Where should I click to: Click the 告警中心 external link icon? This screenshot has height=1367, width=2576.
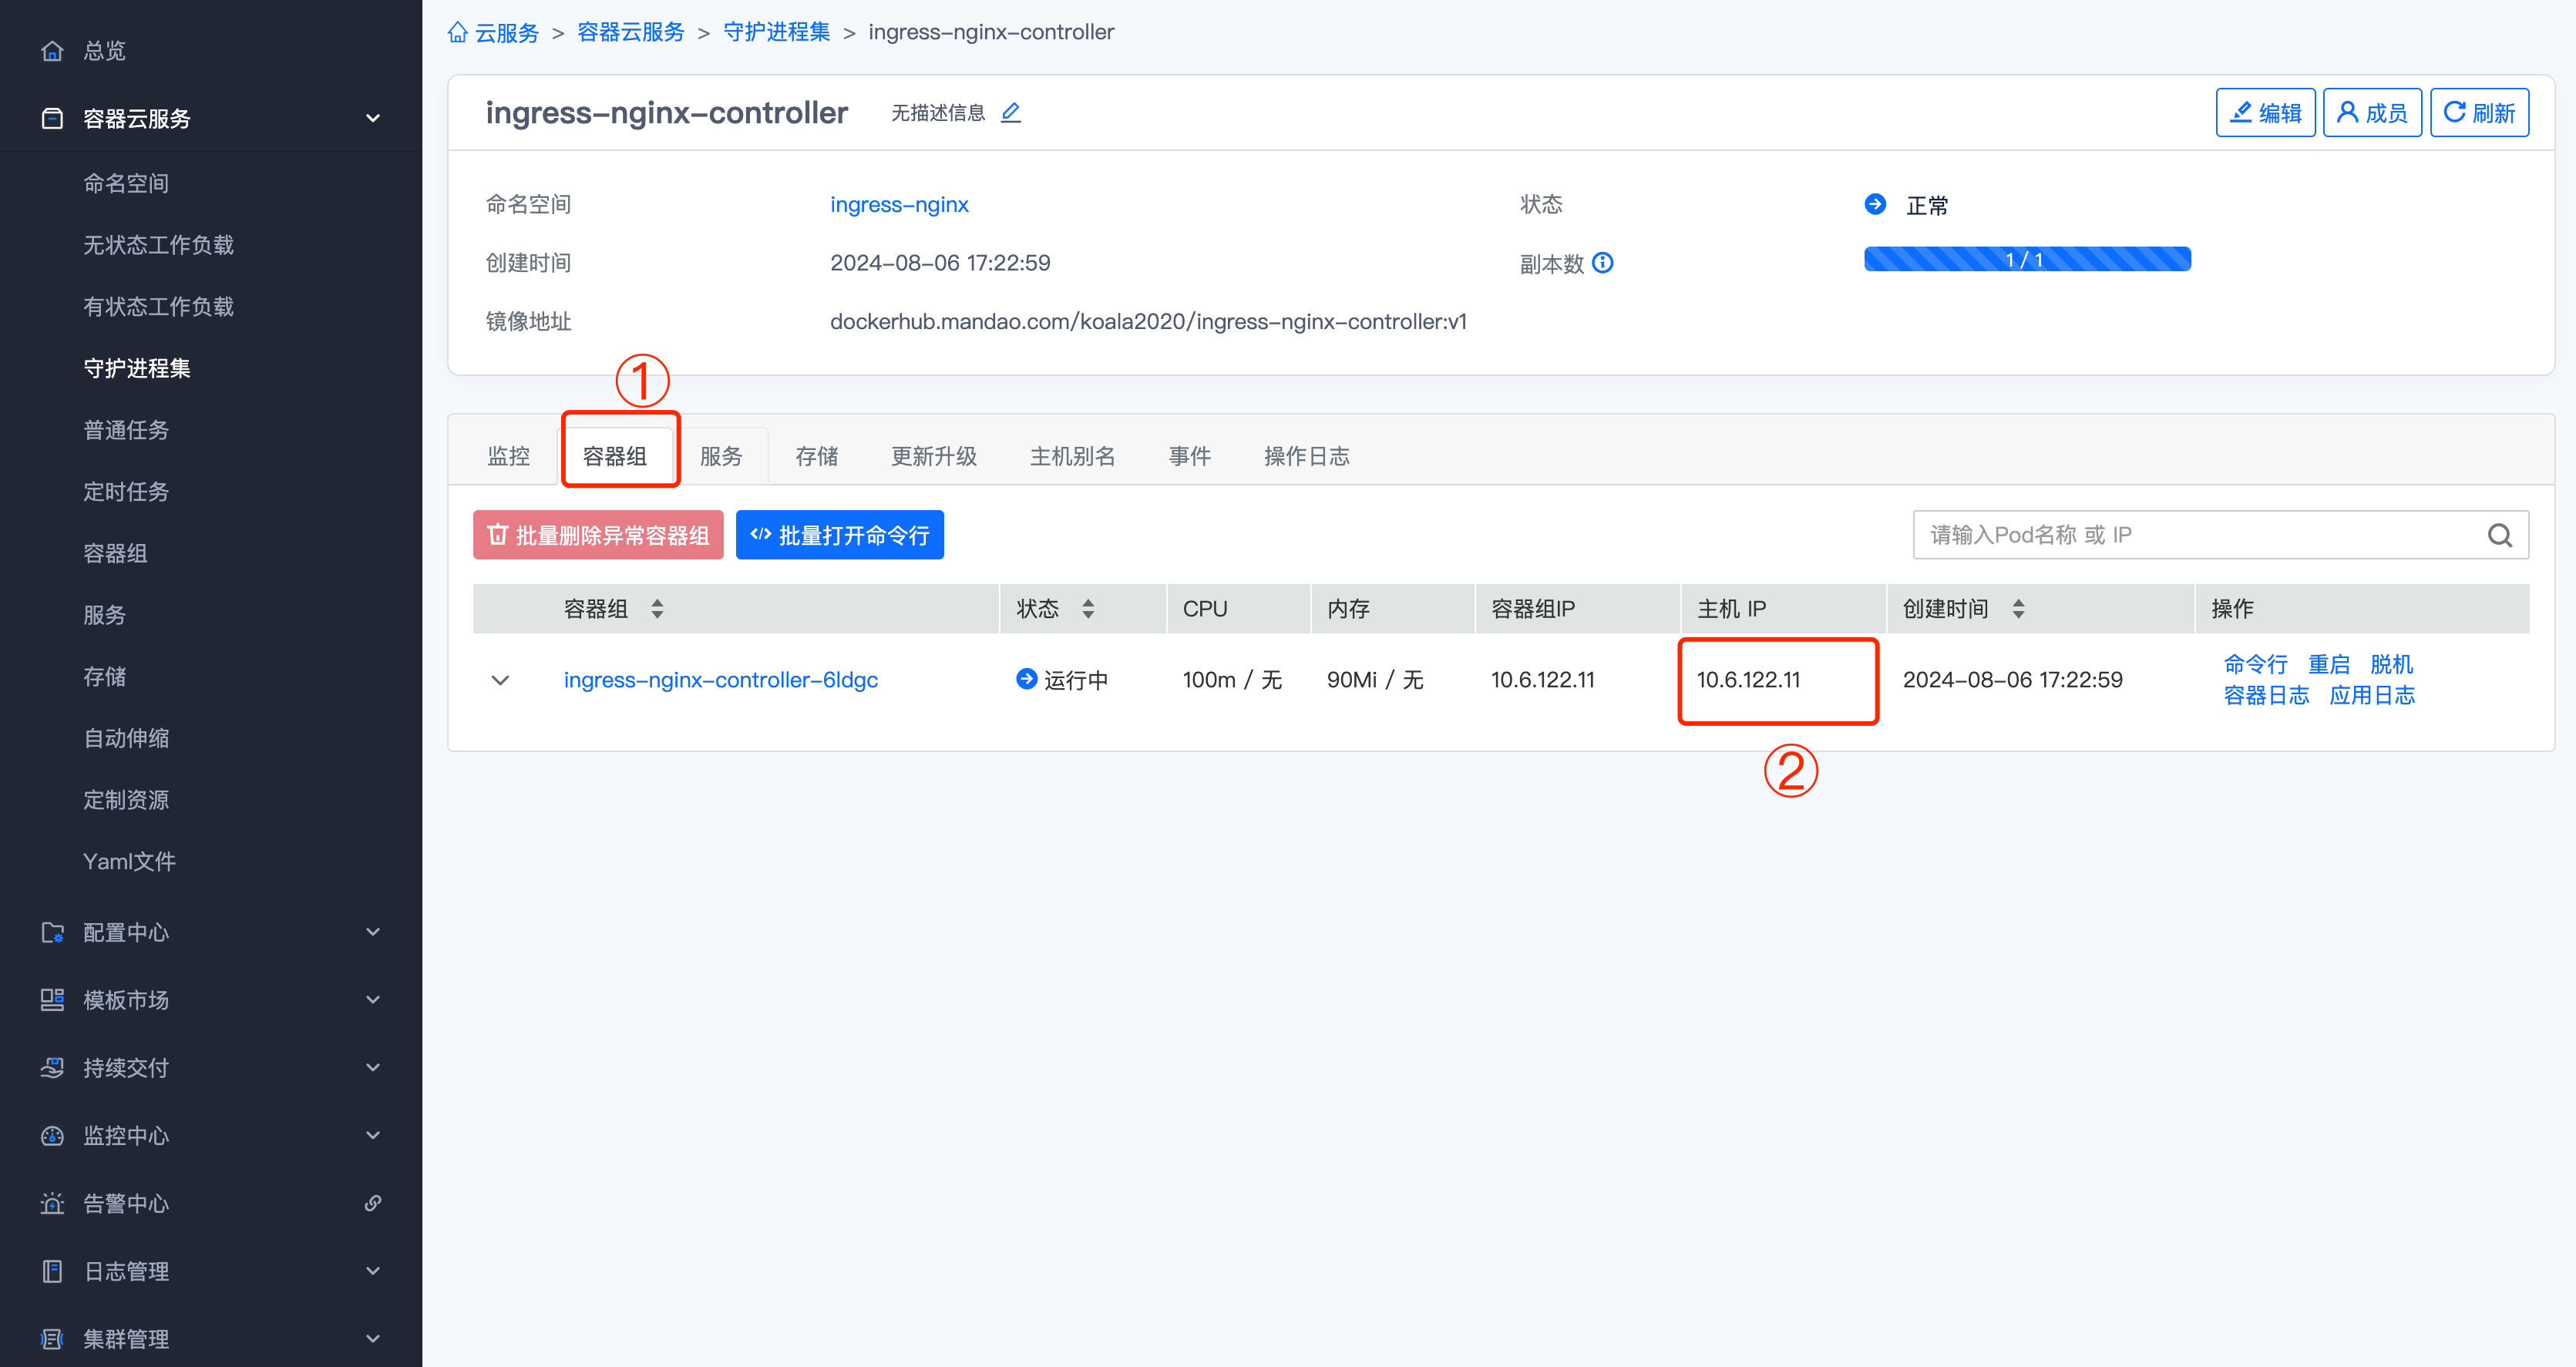(x=372, y=1203)
